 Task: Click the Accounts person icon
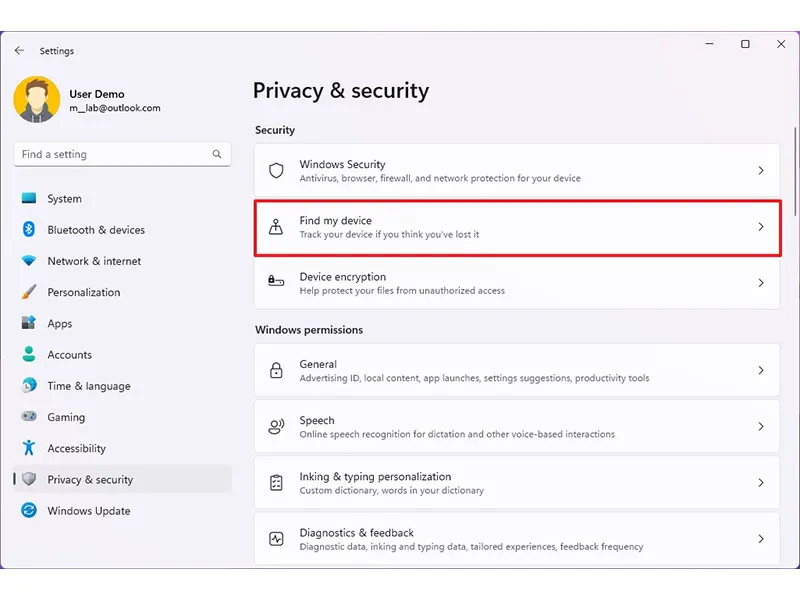point(29,354)
